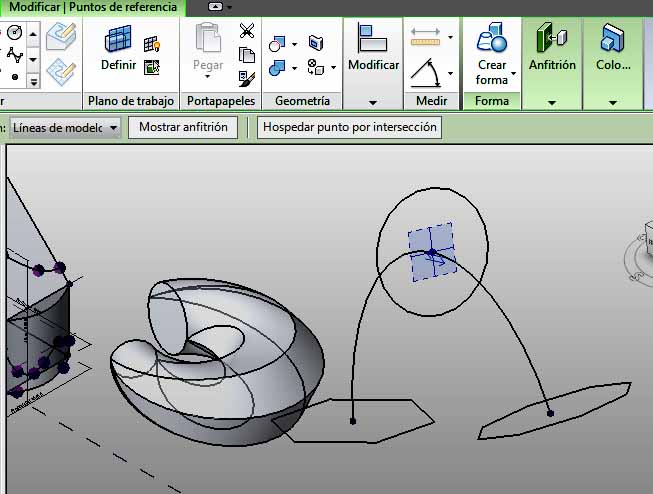This screenshot has height=494, width=653.
Task: Select the blue reference point plane in viewport
Action: (x=431, y=250)
